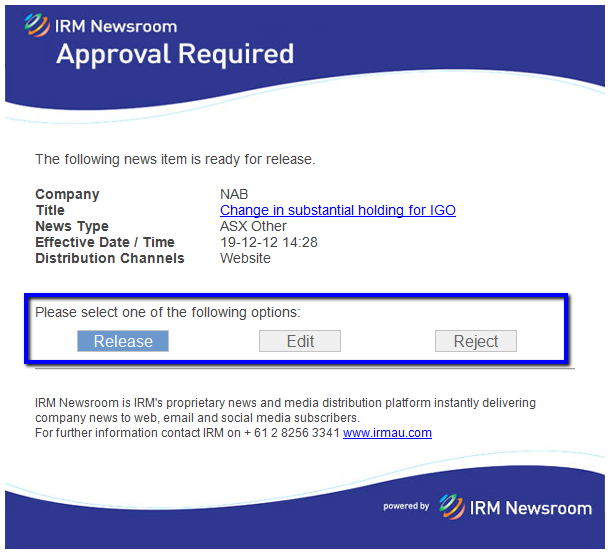Click the date value '19-12-12 14:28'

[x=269, y=242]
